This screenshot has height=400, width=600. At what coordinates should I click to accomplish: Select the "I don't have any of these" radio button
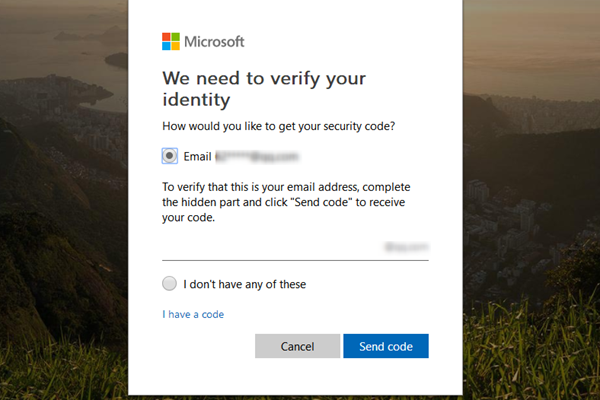[169, 284]
